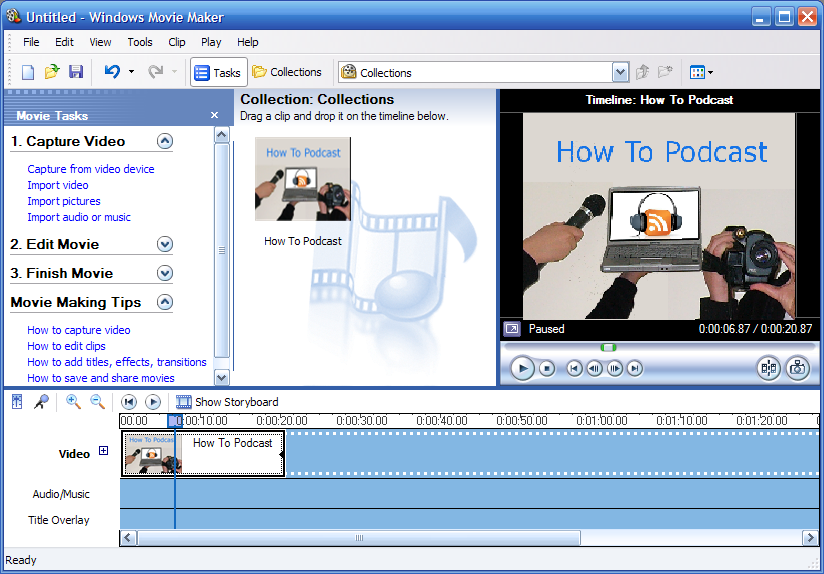
Task: Open the undo history dropdown arrow
Action: (x=131, y=71)
